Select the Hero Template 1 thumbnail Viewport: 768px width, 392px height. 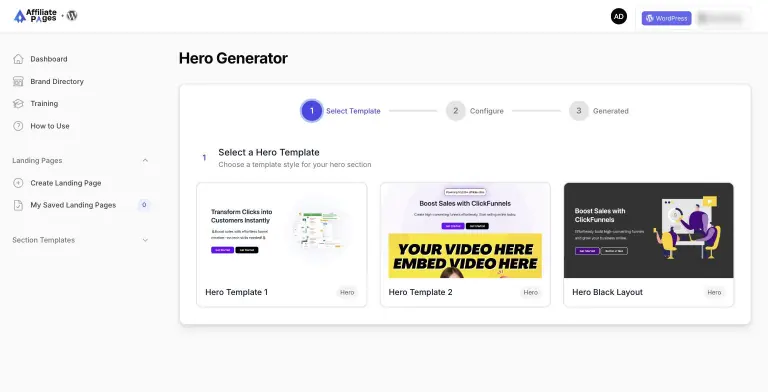[x=282, y=231]
